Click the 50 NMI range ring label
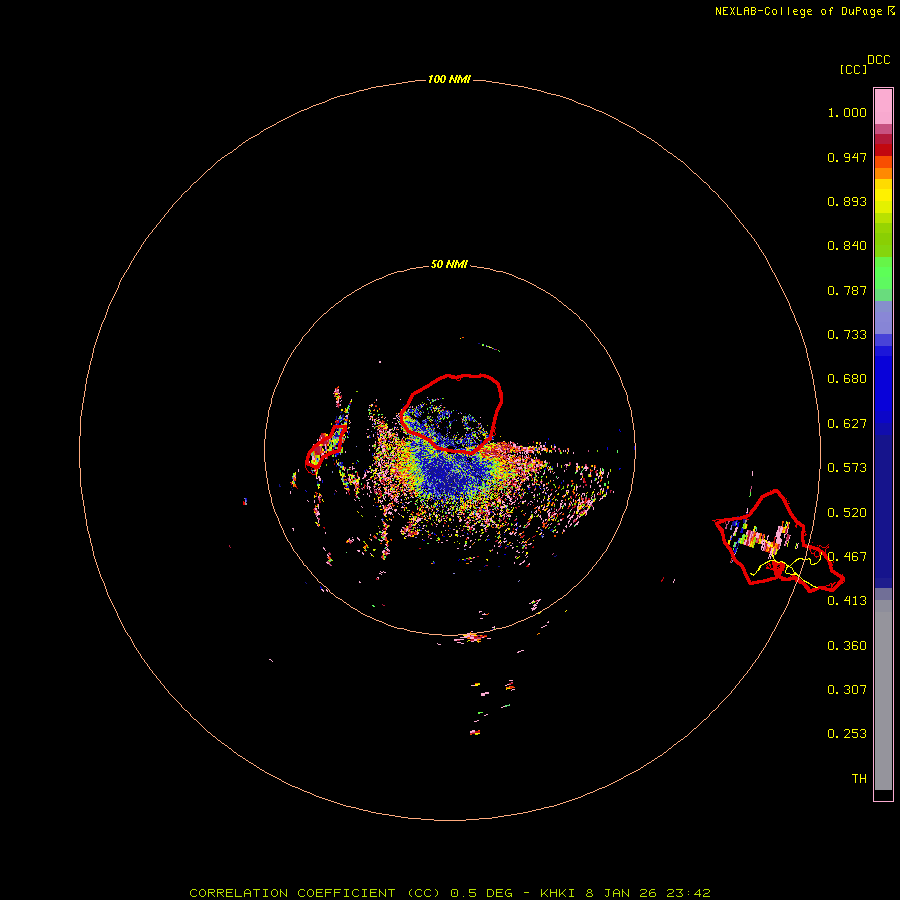The height and width of the screenshot is (900, 900). tap(449, 264)
